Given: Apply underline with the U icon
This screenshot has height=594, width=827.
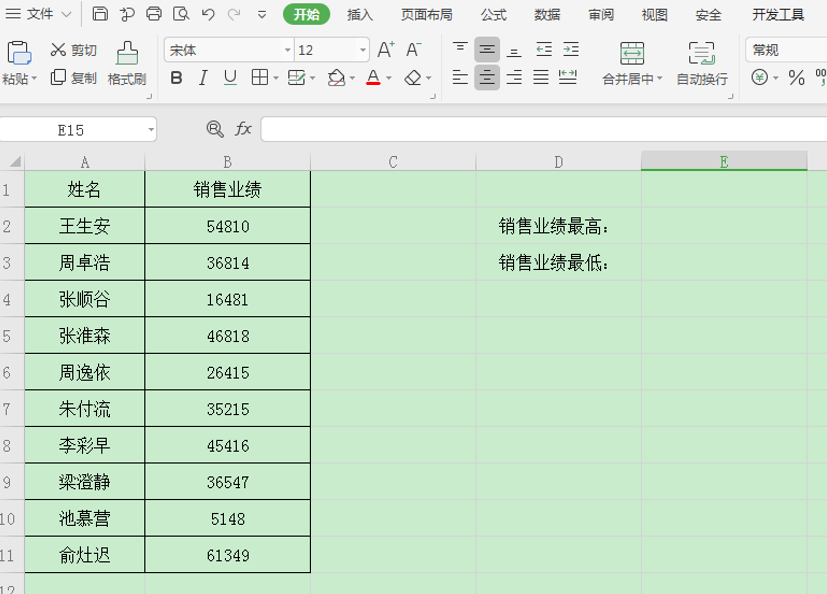Looking at the screenshot, I should [228, 75].
